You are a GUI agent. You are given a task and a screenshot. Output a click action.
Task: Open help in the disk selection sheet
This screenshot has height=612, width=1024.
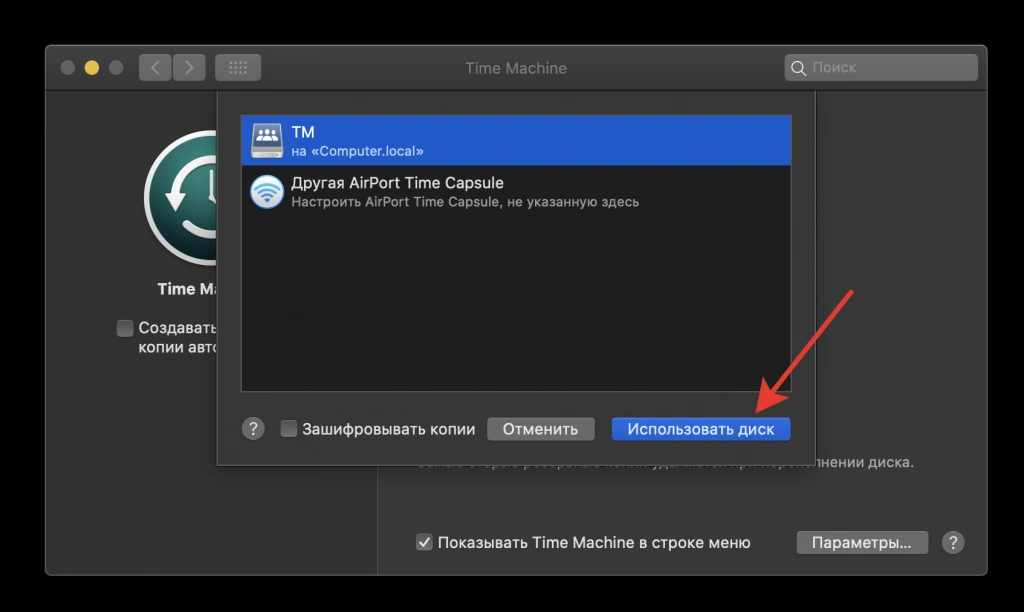pyautogui.click(x=253, y=429)
